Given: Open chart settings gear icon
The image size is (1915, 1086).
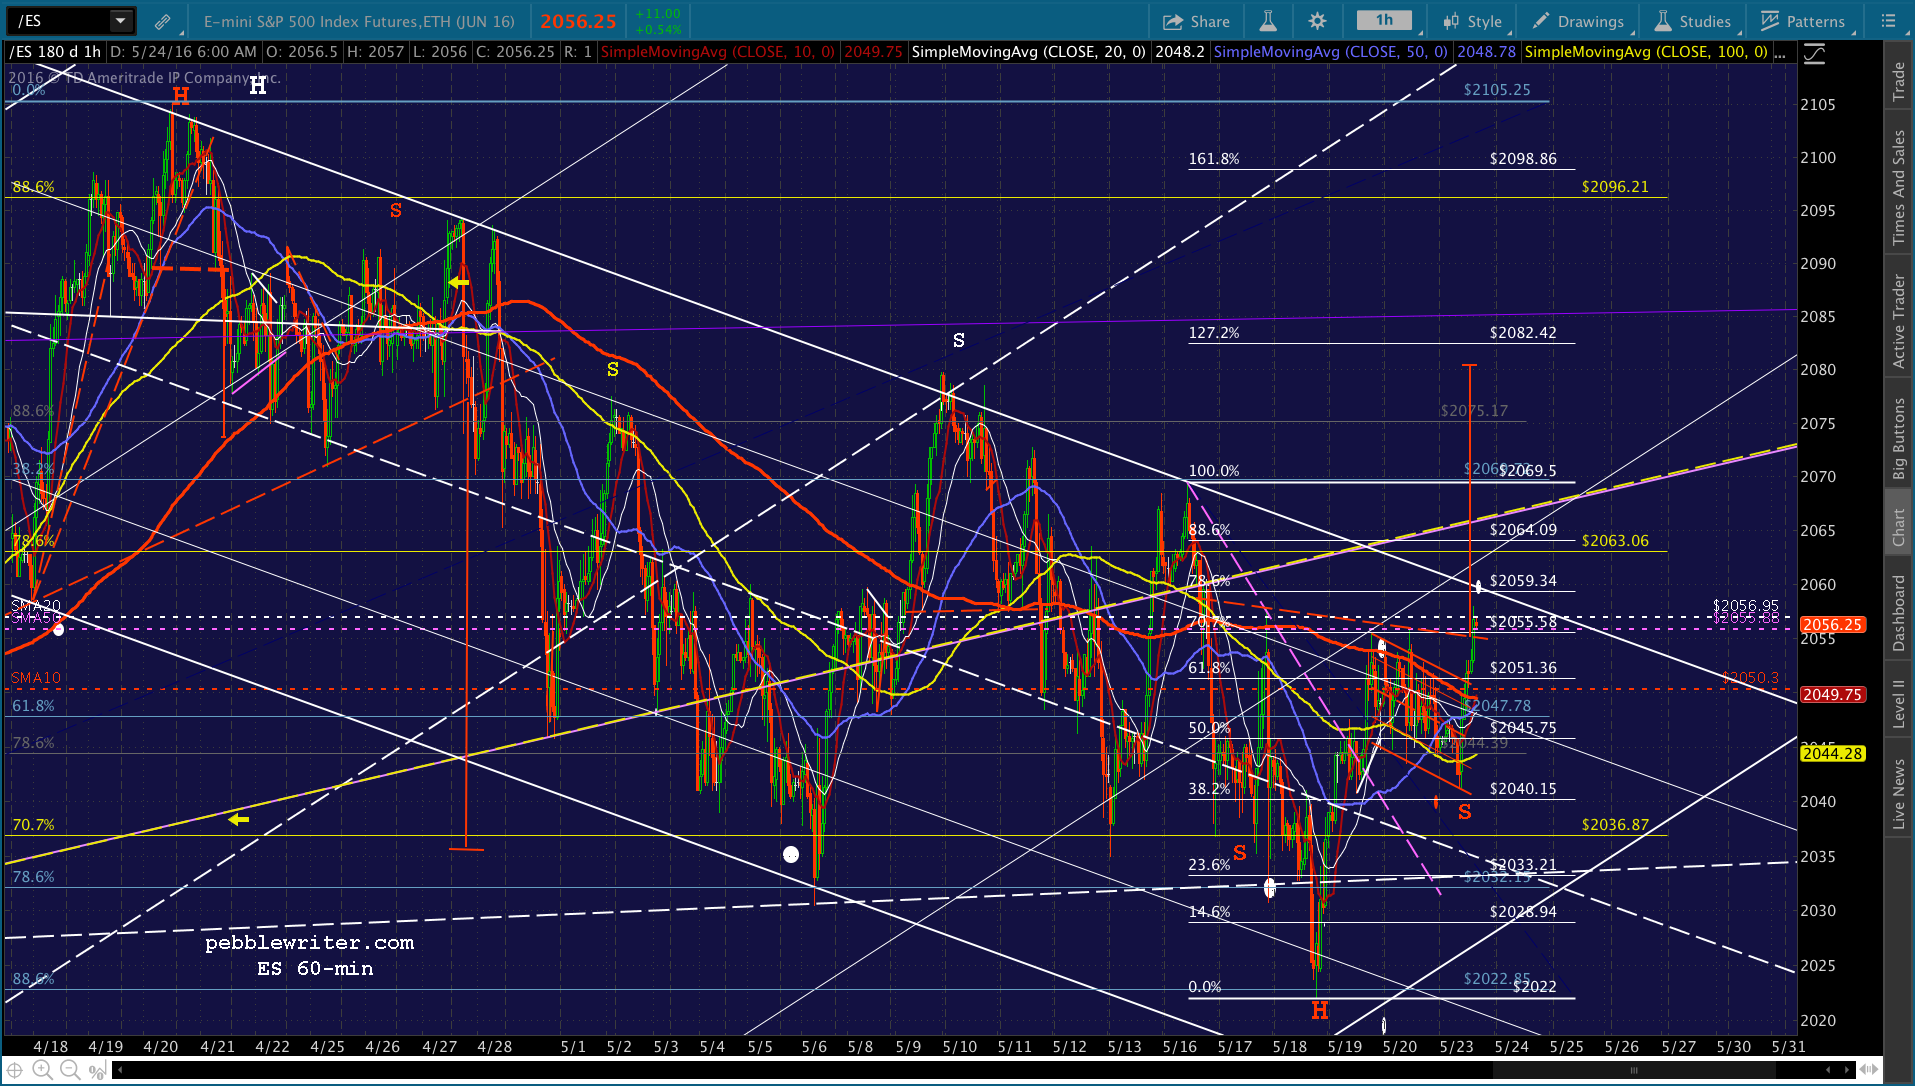Looking at the screenshot, I should click(1317, 21).
